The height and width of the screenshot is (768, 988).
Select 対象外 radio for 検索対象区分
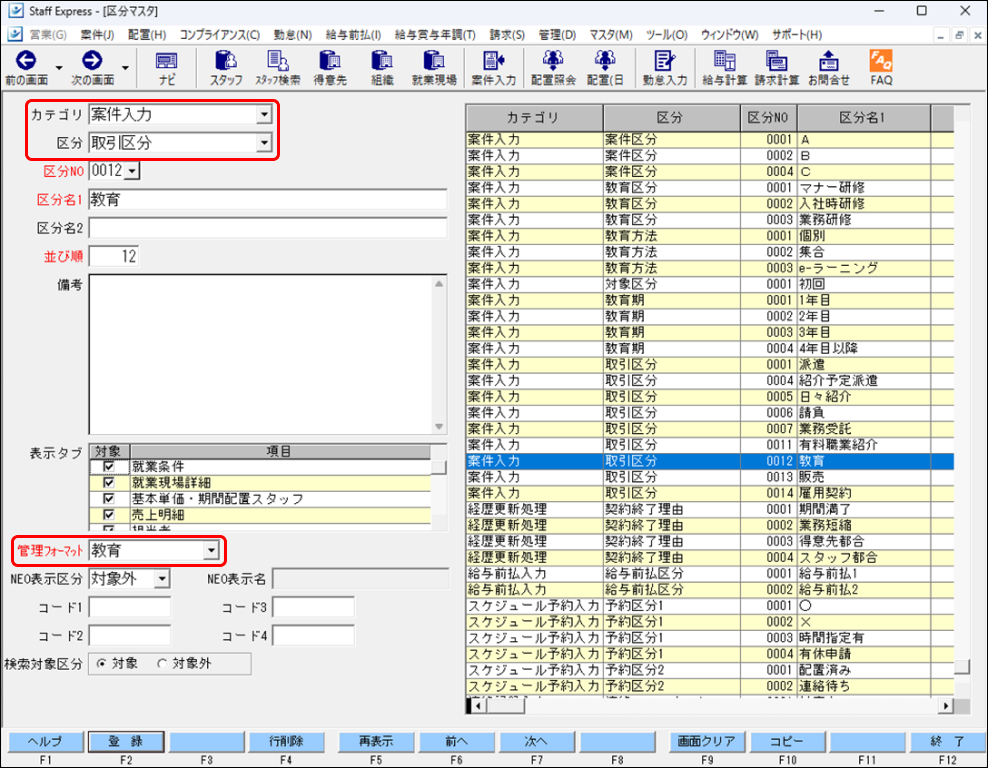tap(162, 663)
